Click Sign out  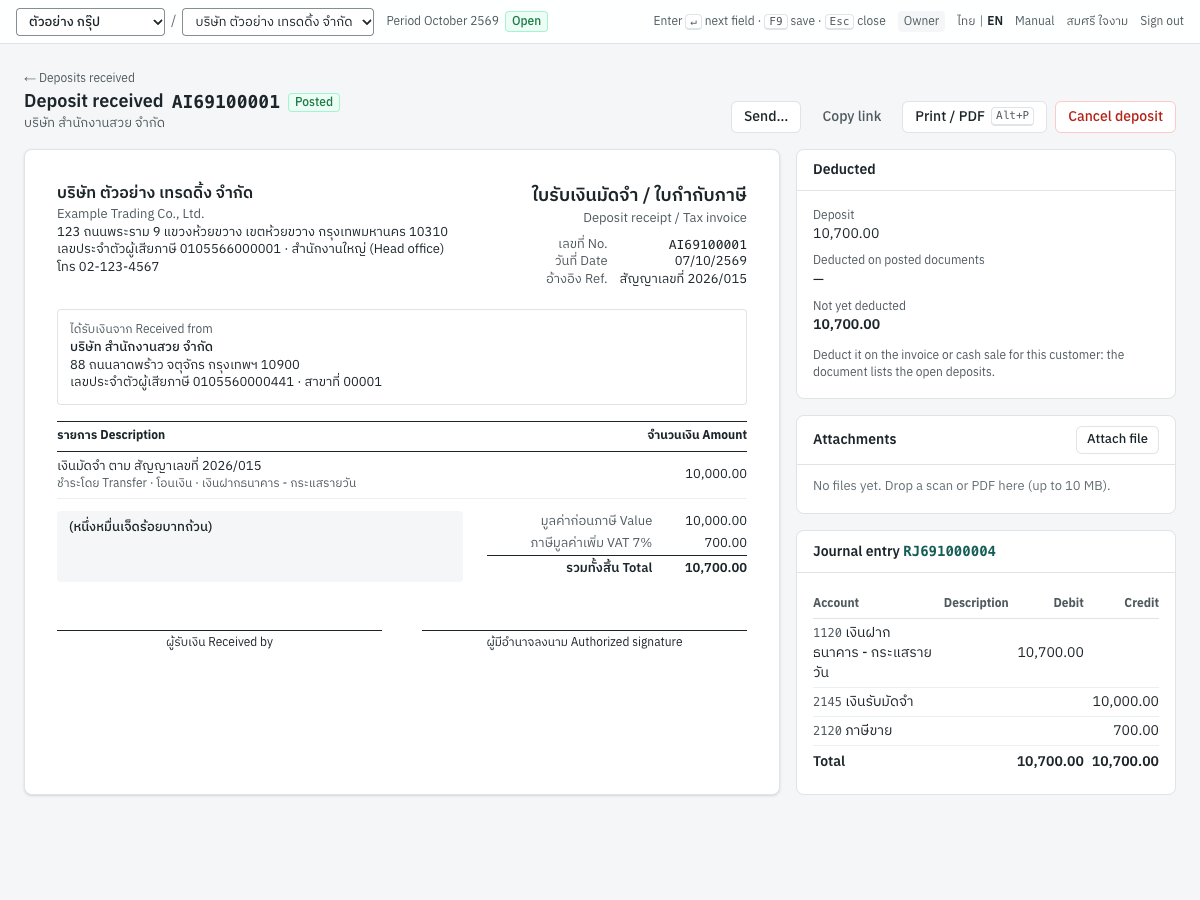click(x=1162, y=21)
